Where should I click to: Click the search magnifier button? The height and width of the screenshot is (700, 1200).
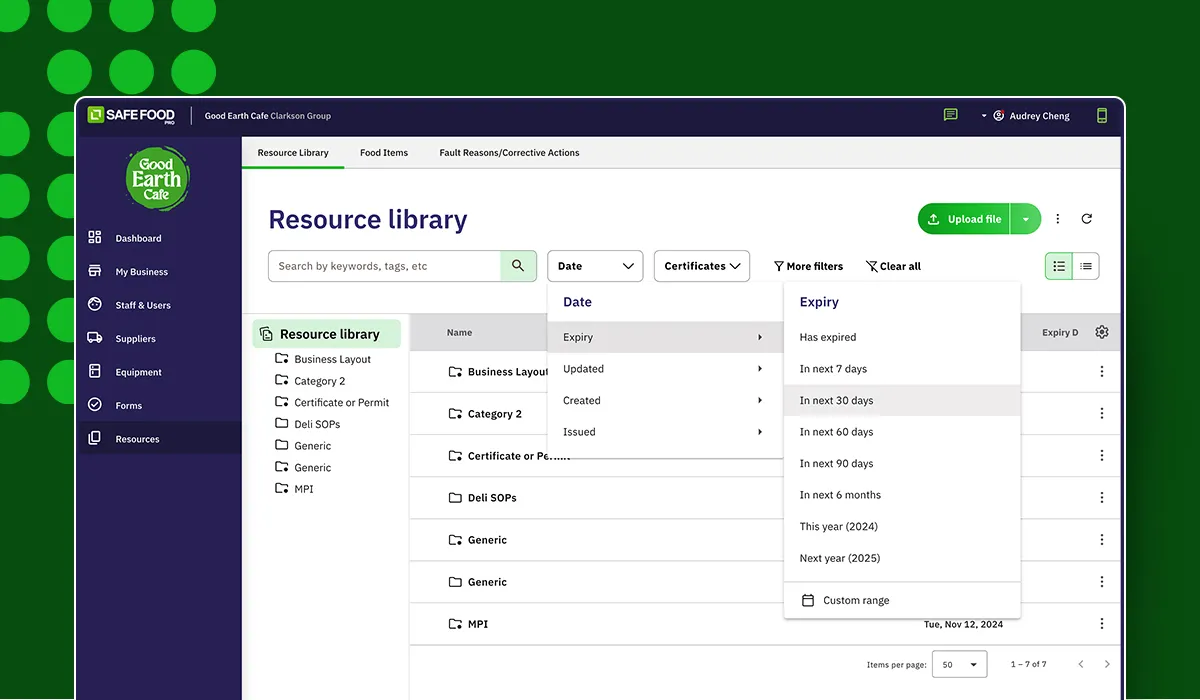click(x=518, y=266)
